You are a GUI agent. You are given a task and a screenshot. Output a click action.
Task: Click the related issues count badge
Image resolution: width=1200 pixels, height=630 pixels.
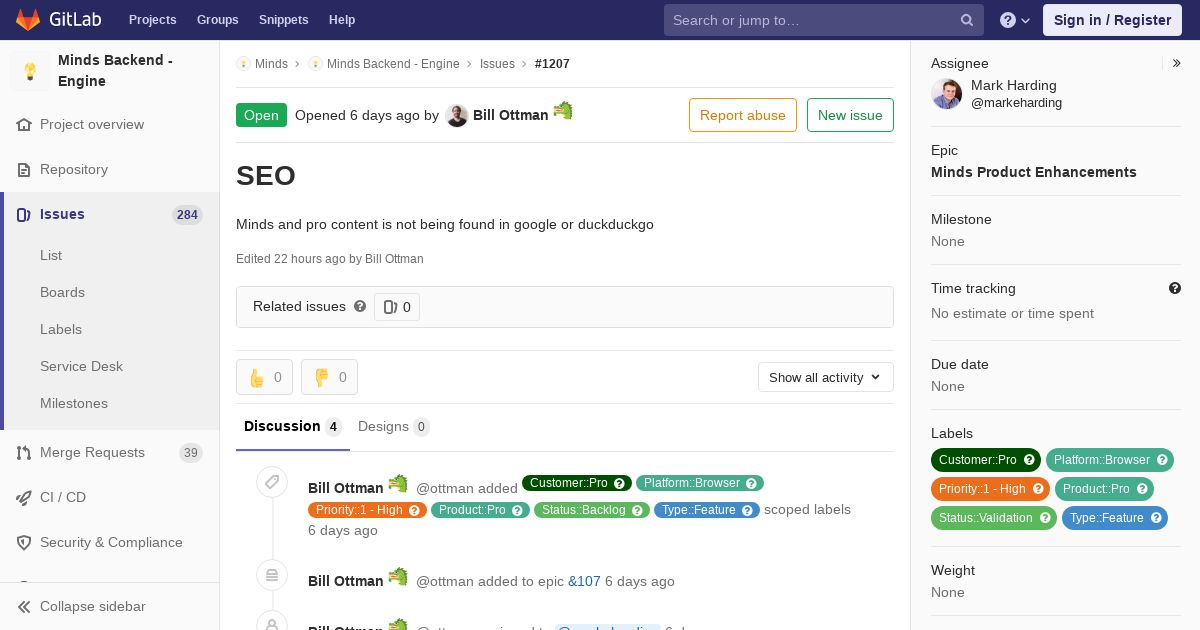pyautogui.click(x=397, y=307)
